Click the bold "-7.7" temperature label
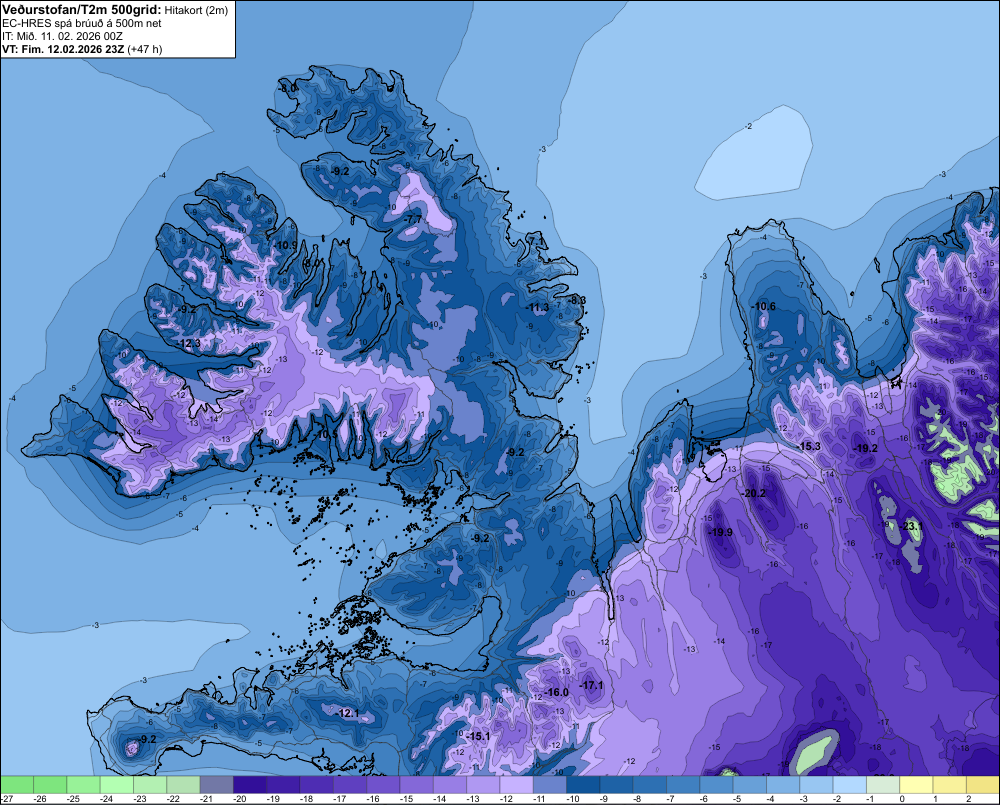The width and height of the screenshot is (1000, 805). (x=413, y=219)
